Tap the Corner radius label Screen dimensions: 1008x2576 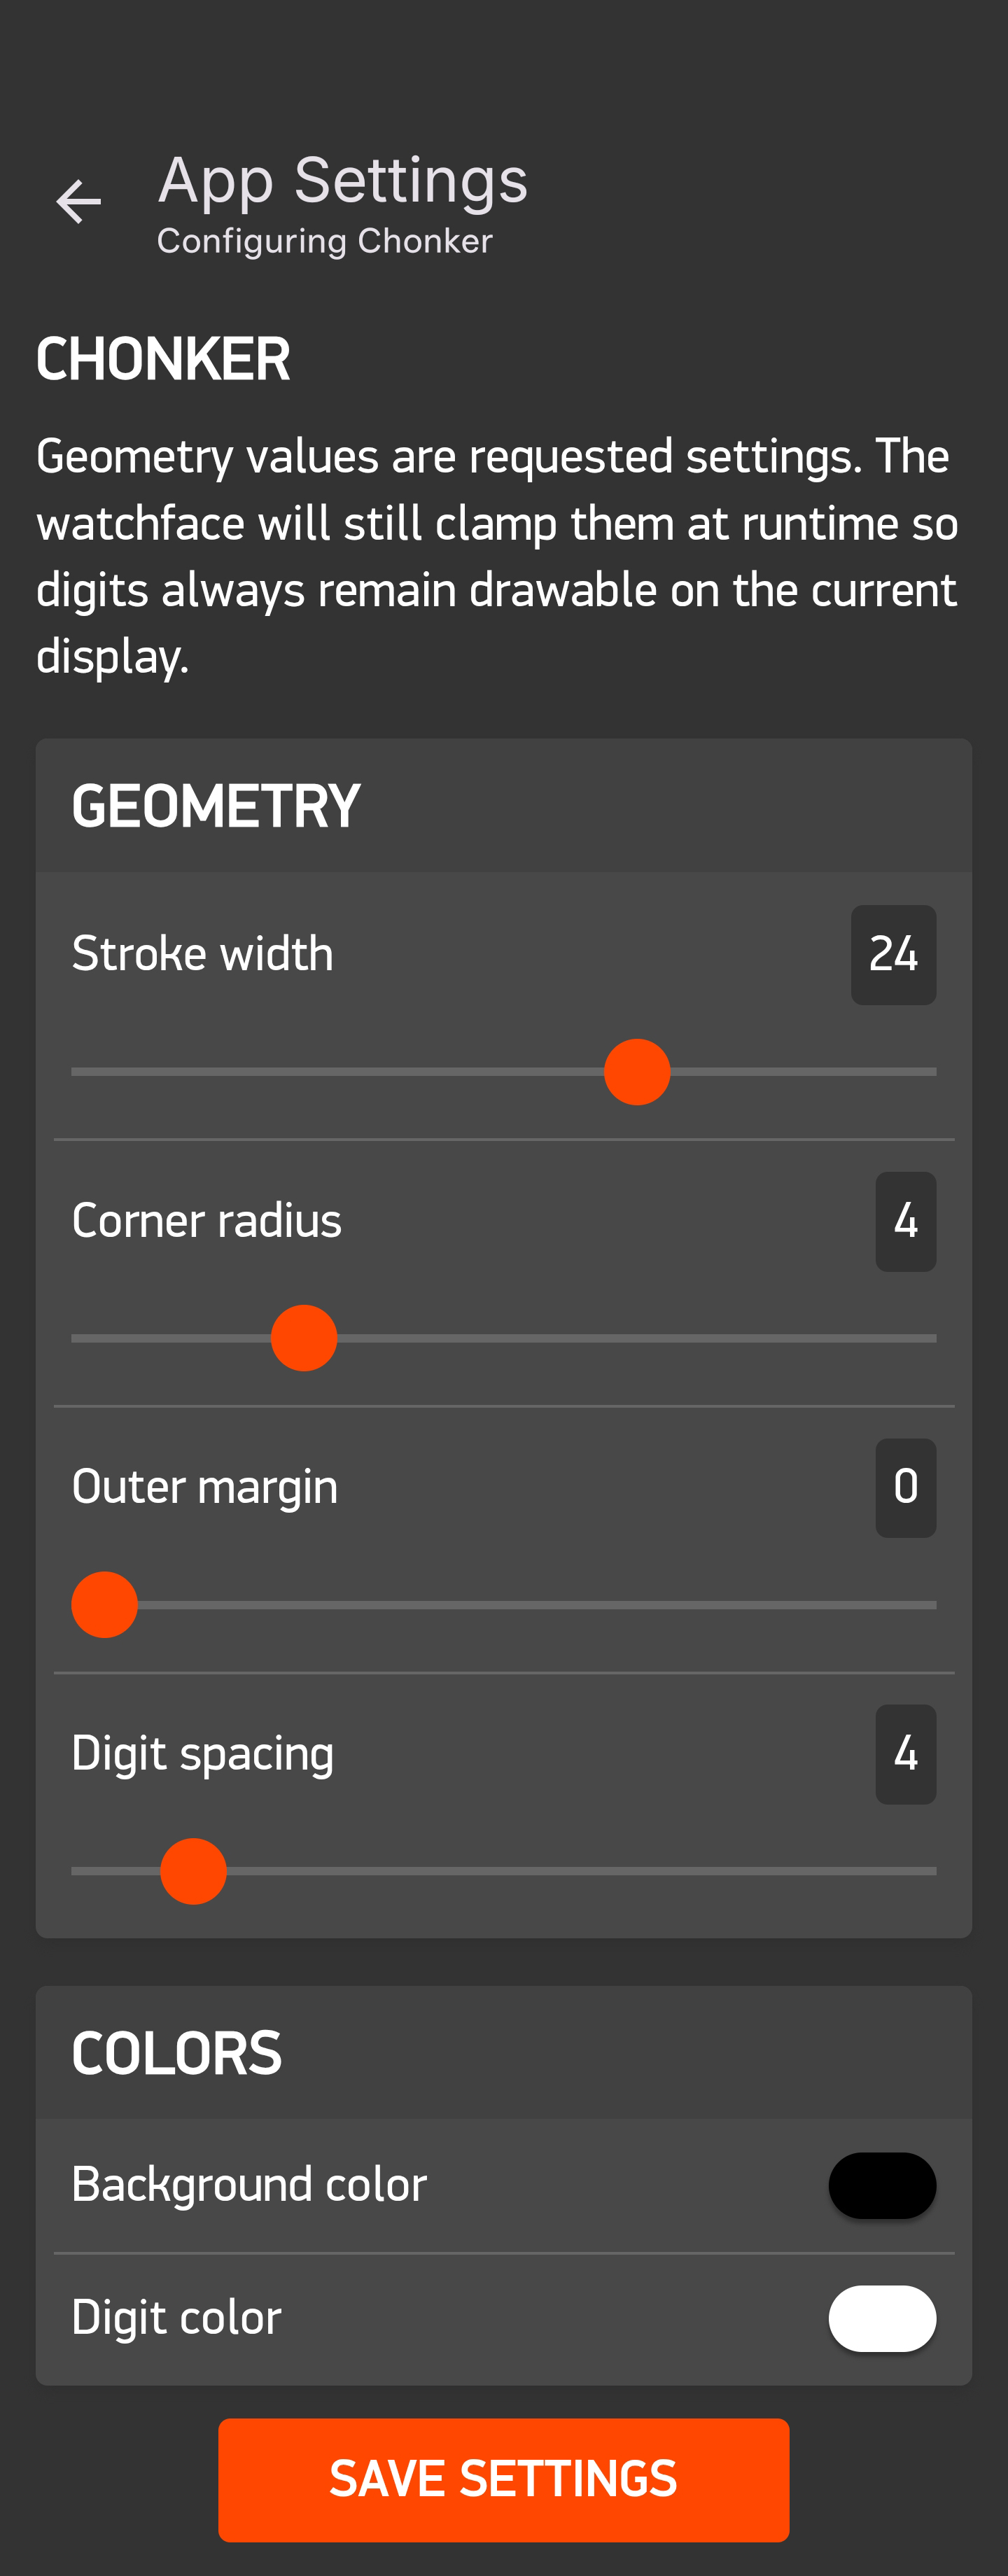tap(207, 1221)
